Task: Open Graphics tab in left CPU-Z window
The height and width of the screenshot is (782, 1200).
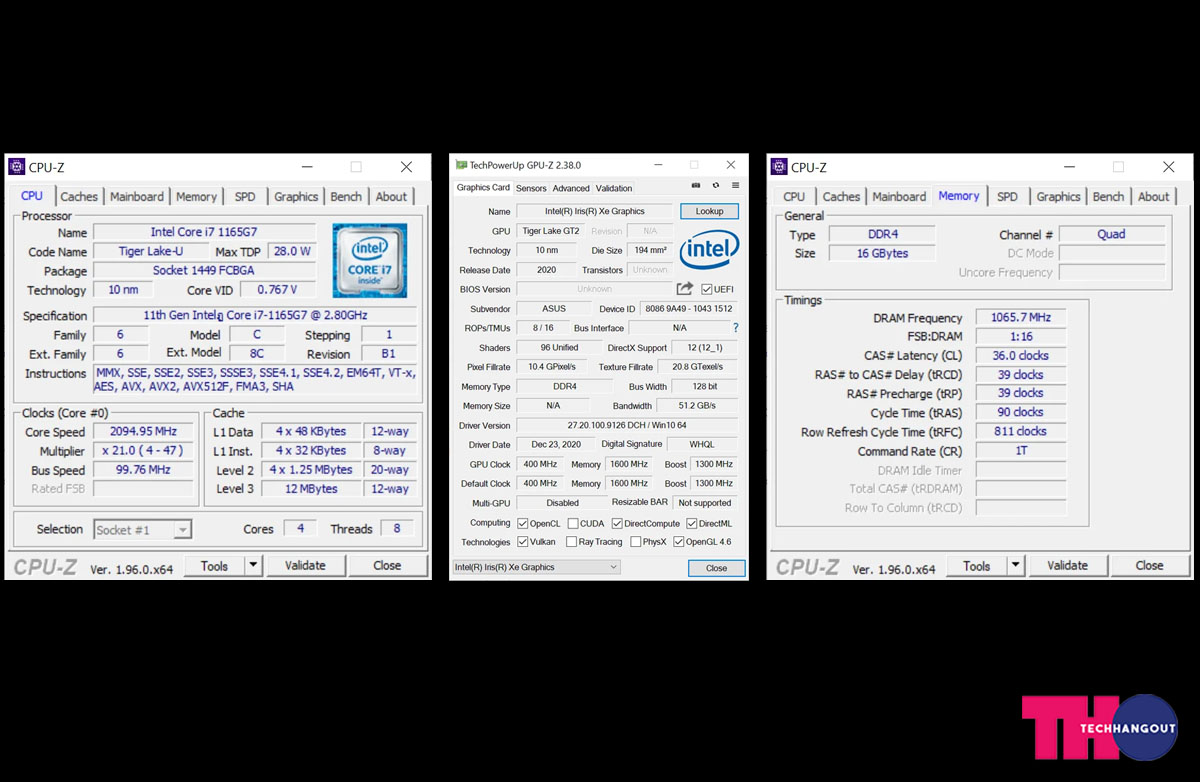Action: pos(296,197)
